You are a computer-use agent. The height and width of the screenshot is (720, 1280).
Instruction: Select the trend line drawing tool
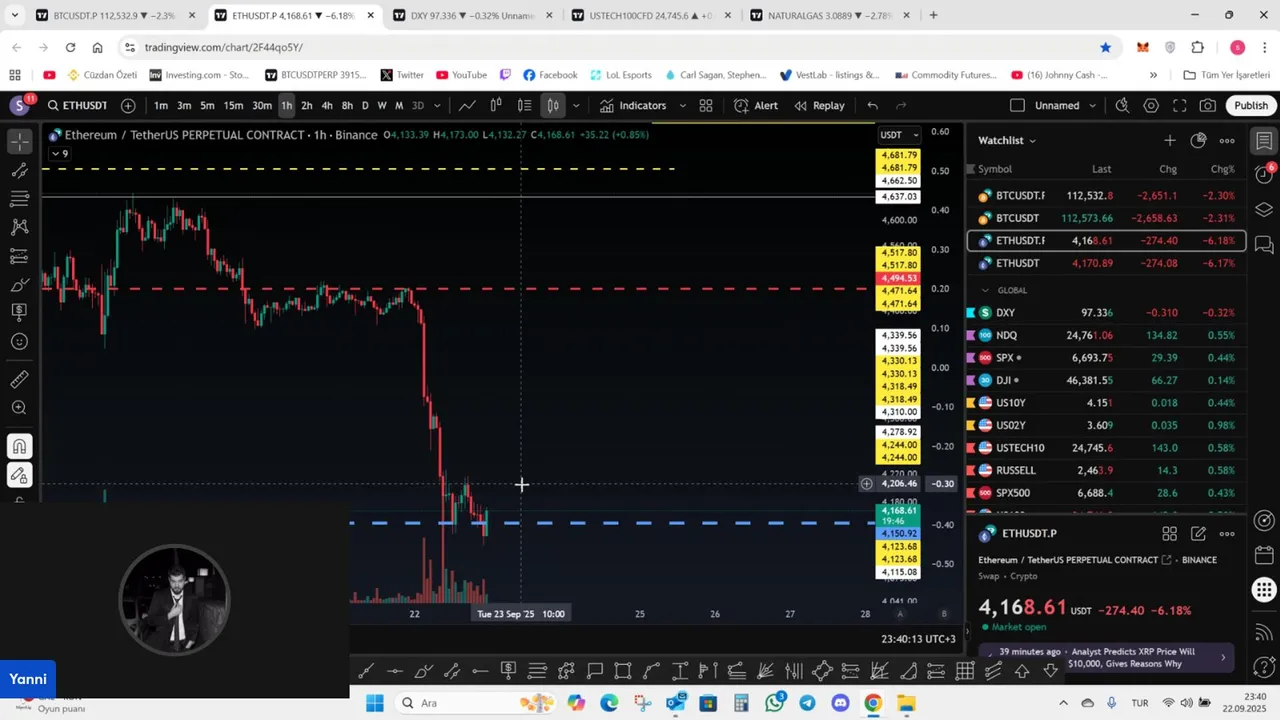pyautogui.click(x=20, y=171)
